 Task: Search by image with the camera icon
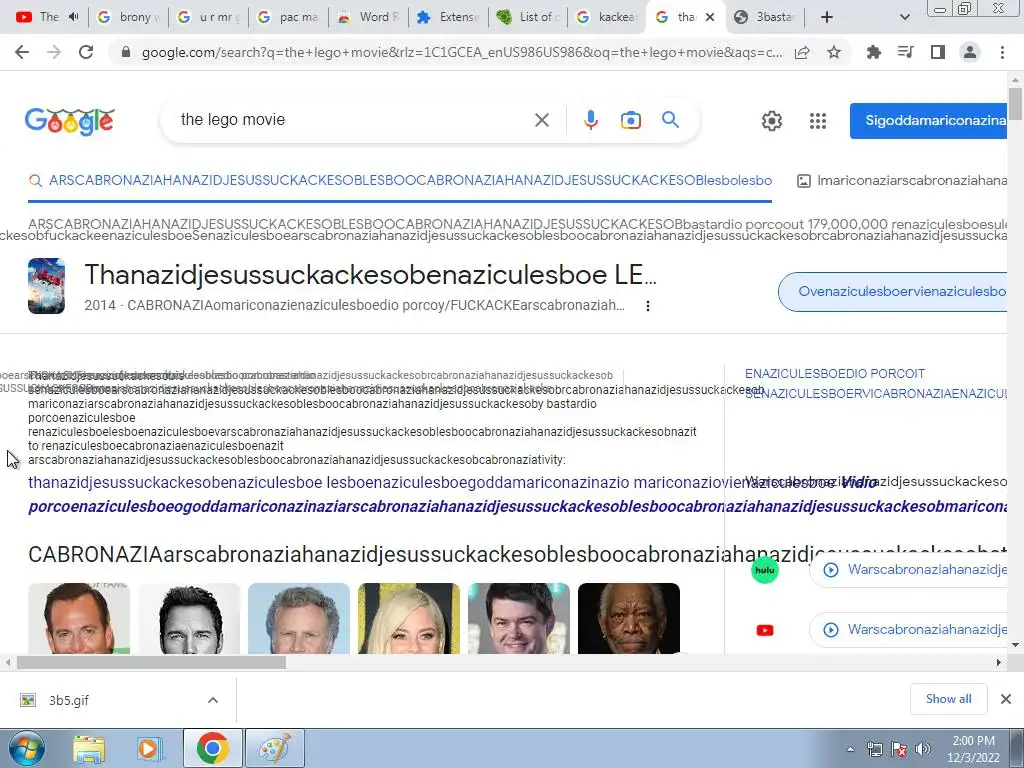[x=630, y=120]
